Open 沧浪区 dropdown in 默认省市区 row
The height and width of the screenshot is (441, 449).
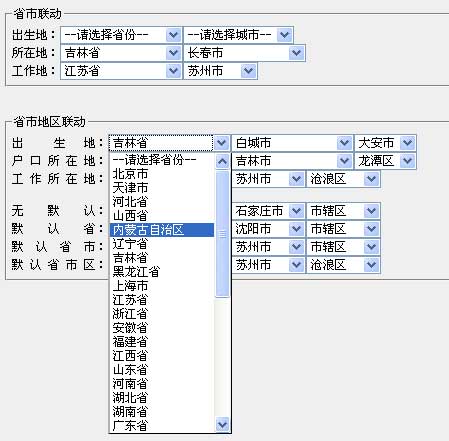(x=343, y=265)
